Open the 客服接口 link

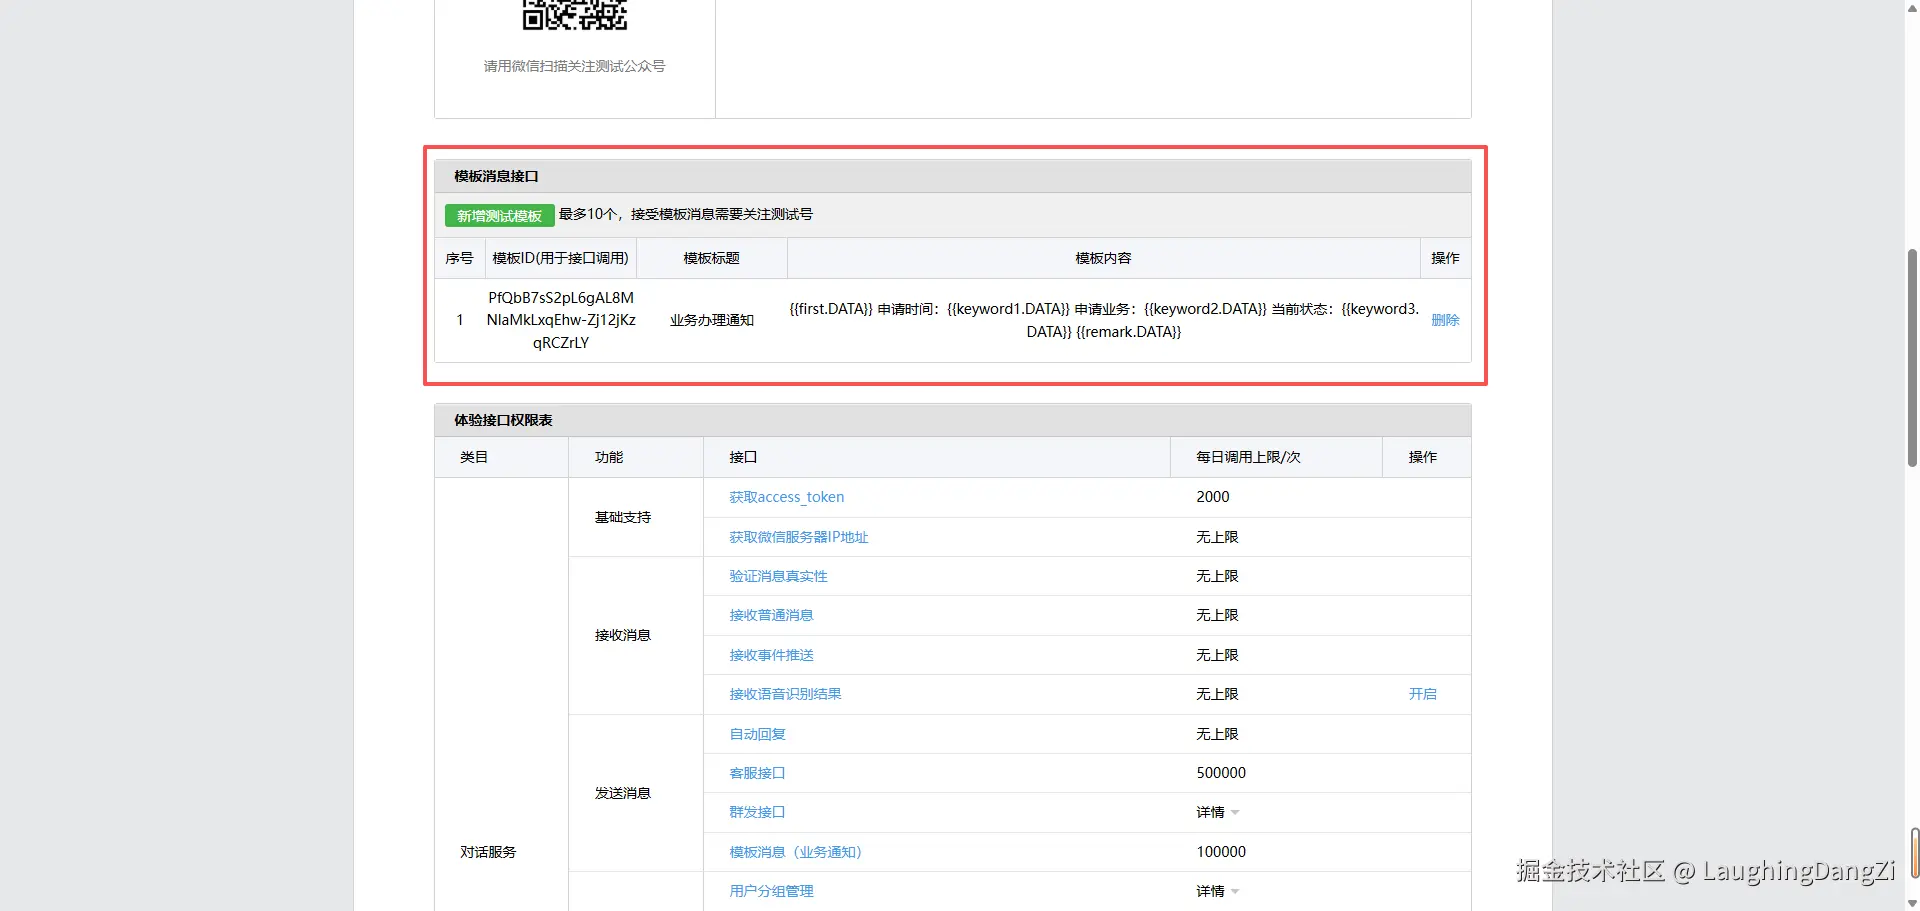pyautogui.click(x=757, y=773)
